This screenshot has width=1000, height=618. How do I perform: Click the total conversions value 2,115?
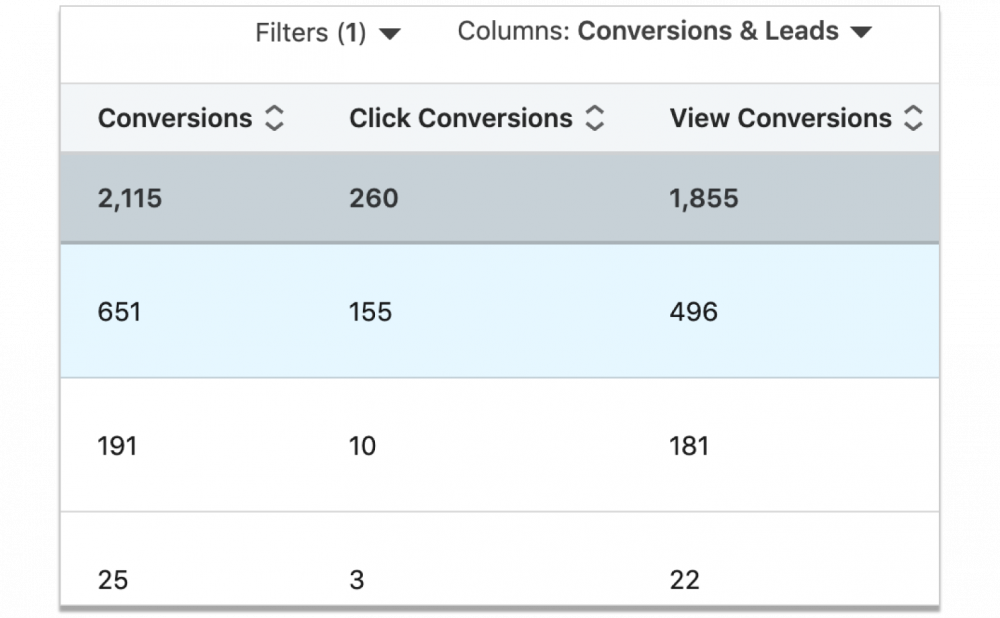[129, 198]
